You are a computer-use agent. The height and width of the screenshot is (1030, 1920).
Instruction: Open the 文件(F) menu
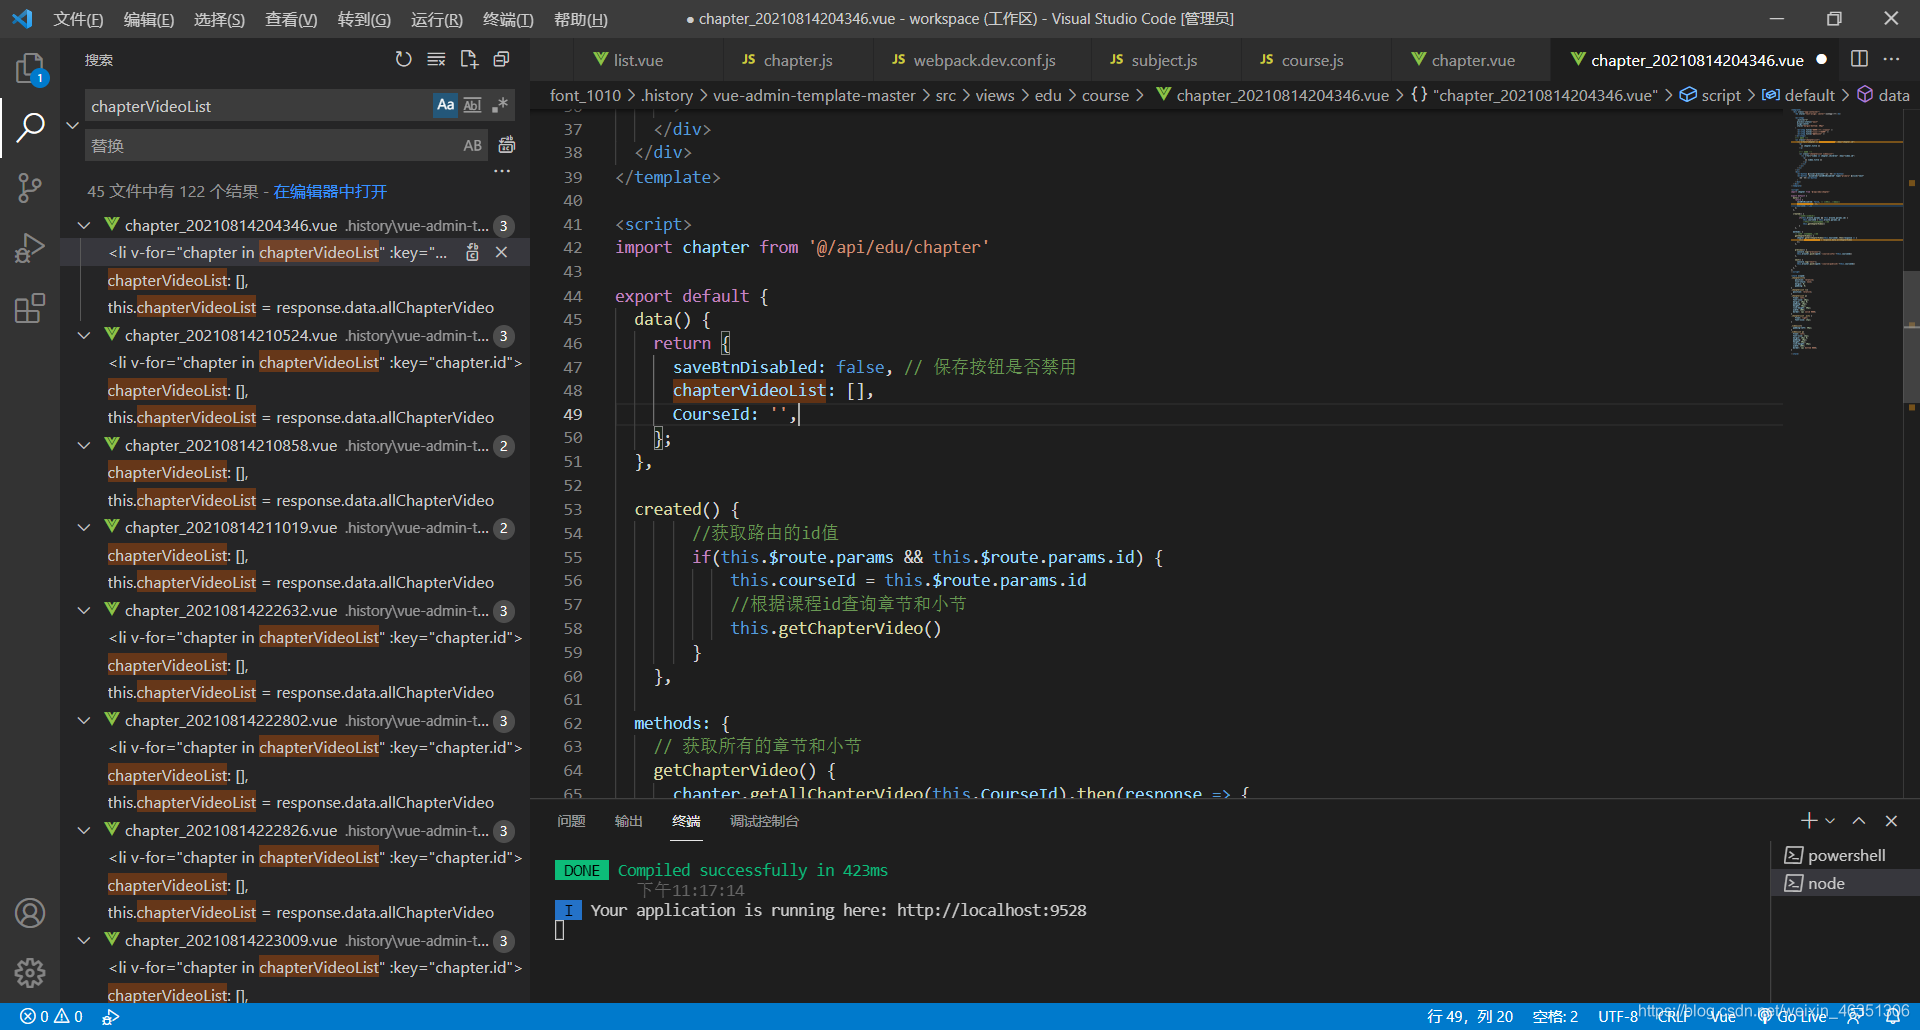click(78, 19)
